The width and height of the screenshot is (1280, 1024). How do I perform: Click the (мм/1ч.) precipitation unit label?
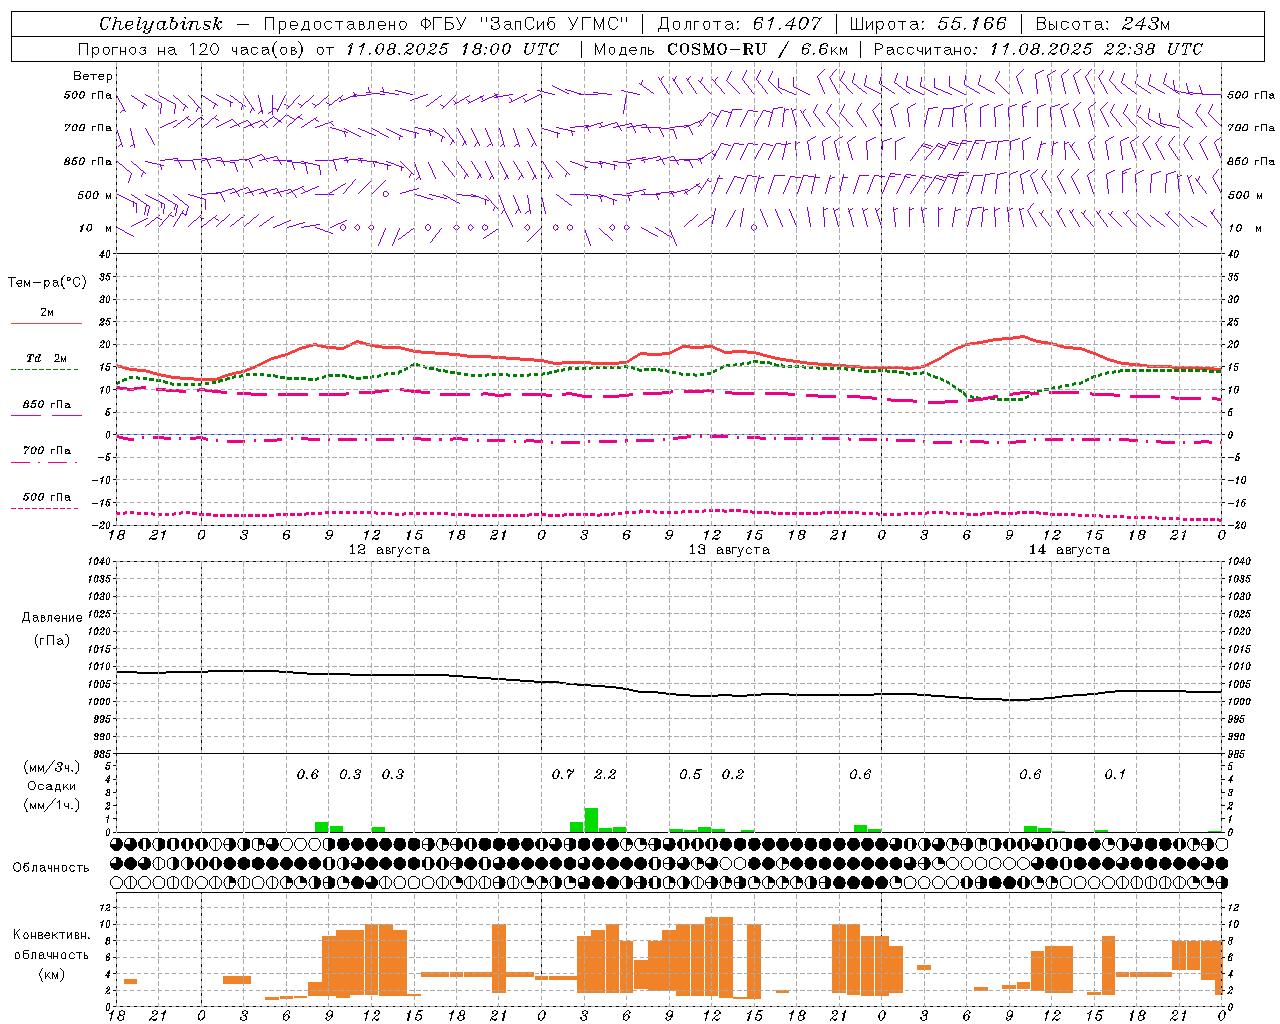pyautogui.click(x=52, y=805)
